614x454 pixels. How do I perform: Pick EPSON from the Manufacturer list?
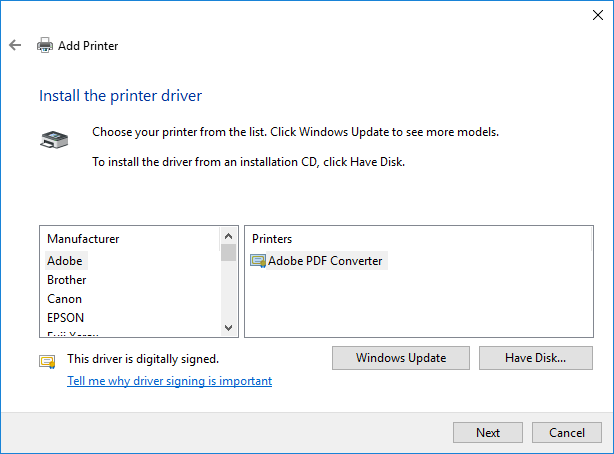(66, 318)
